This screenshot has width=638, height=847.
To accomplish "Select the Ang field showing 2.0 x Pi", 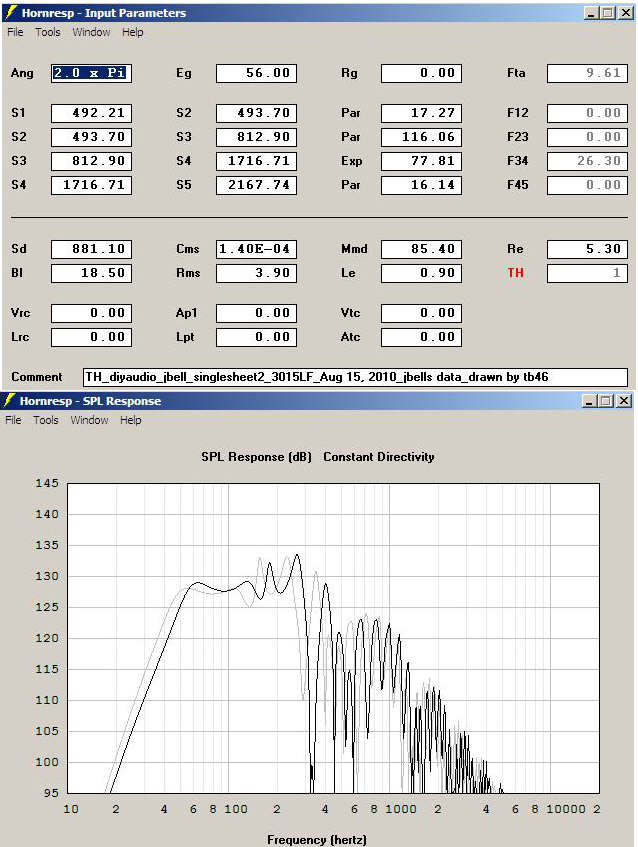I will click(x=91, y=73).
